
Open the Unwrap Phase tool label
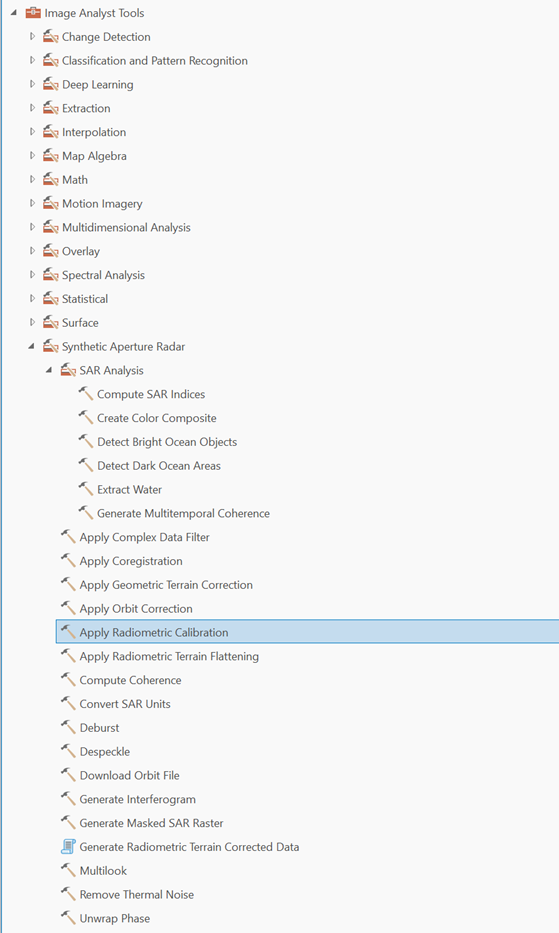[x=115, y=918]
